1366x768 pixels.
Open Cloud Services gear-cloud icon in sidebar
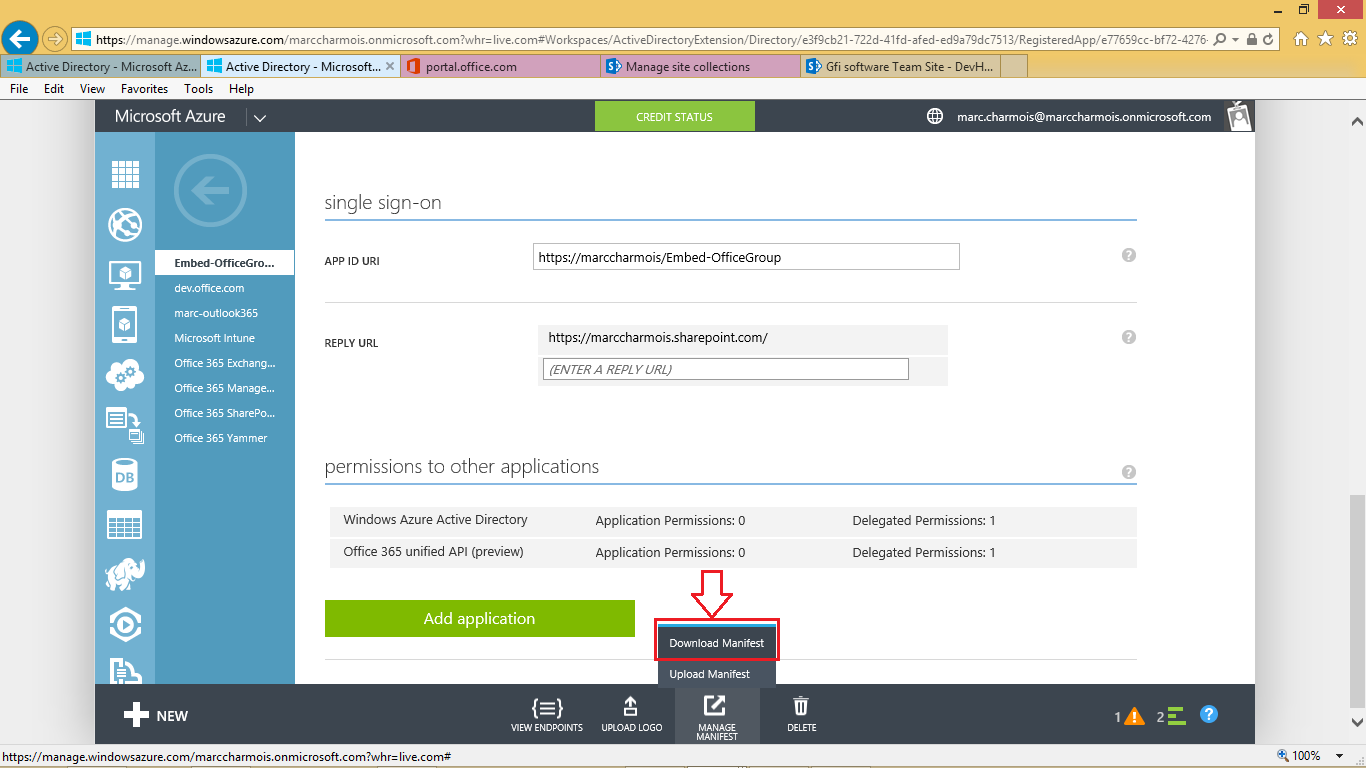125,375
